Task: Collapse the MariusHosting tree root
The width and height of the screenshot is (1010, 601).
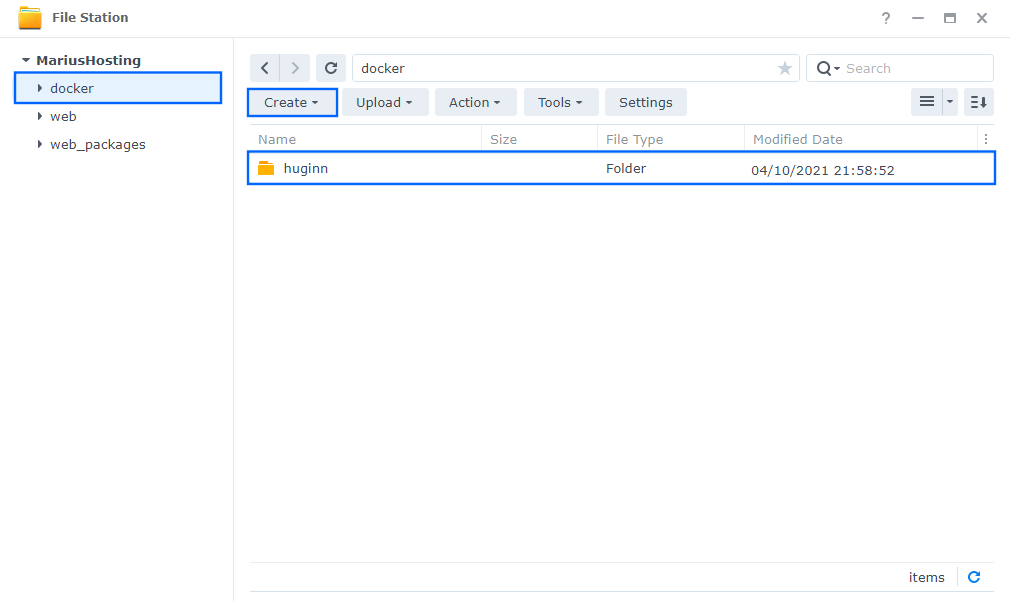Action: (26, 61)
